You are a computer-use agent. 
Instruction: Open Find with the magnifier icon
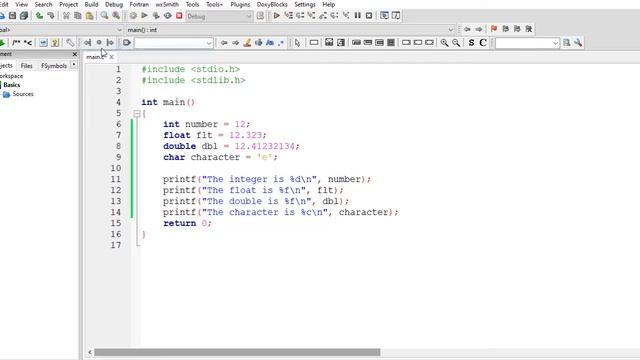tap(104, 16)
